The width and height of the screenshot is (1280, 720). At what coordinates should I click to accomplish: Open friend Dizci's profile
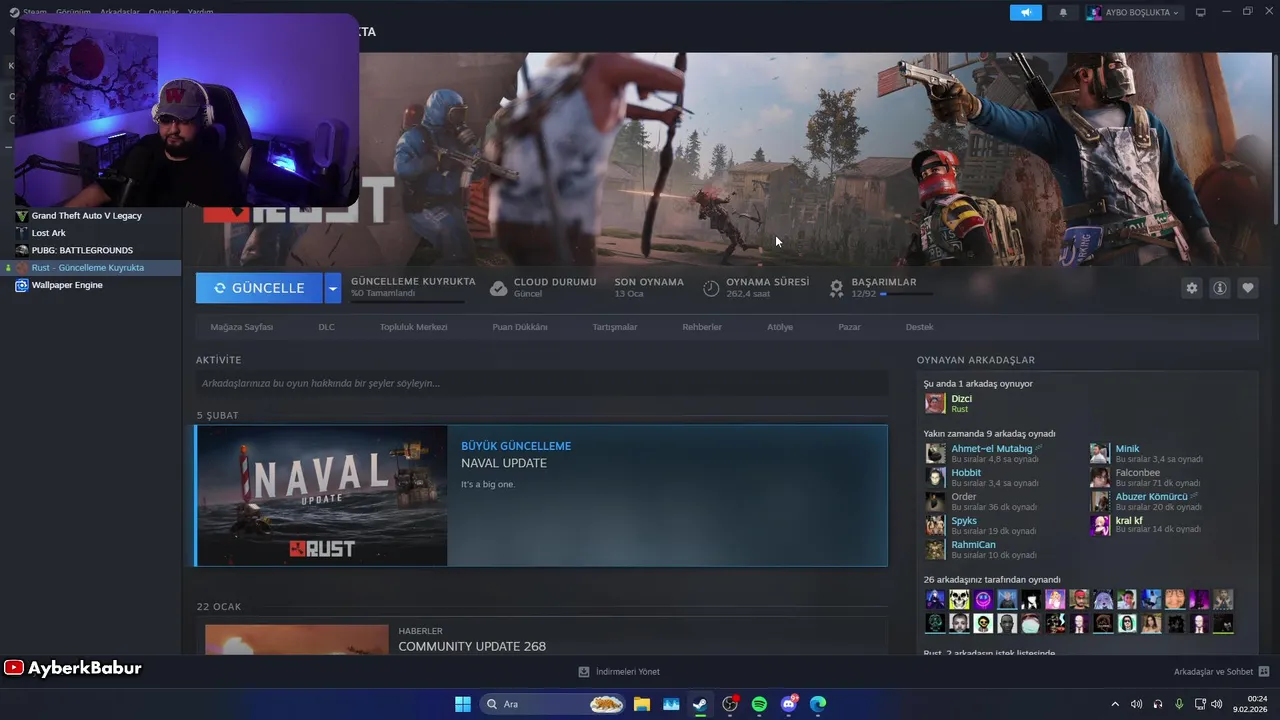(961, 399)
